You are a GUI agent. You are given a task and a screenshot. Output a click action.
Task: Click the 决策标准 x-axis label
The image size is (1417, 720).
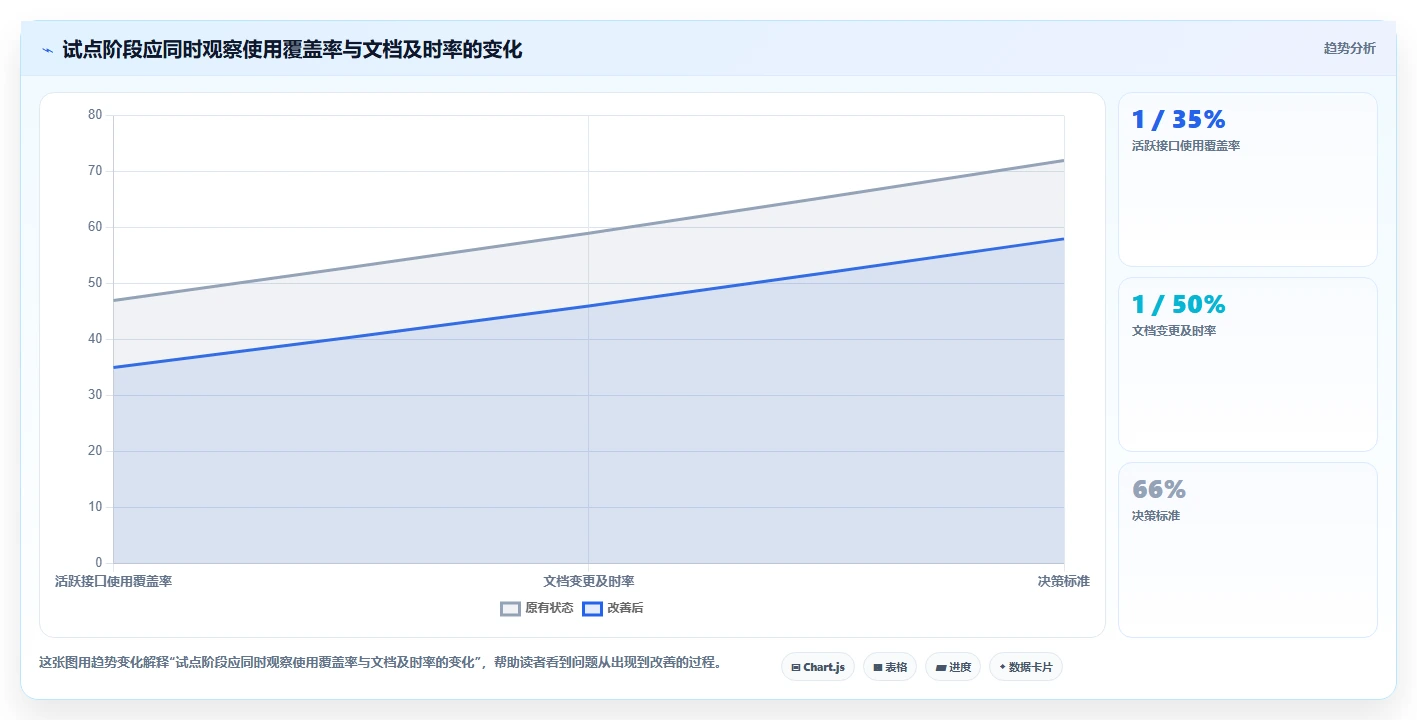point(1063,581)
